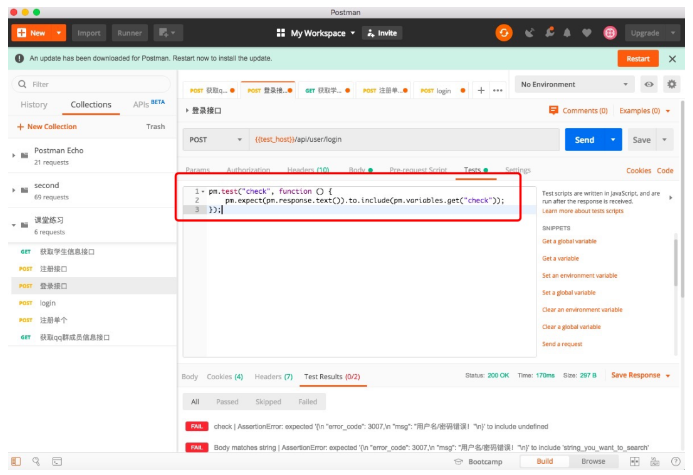
Task: Dismiss the update notification banner
Action: 672,59
